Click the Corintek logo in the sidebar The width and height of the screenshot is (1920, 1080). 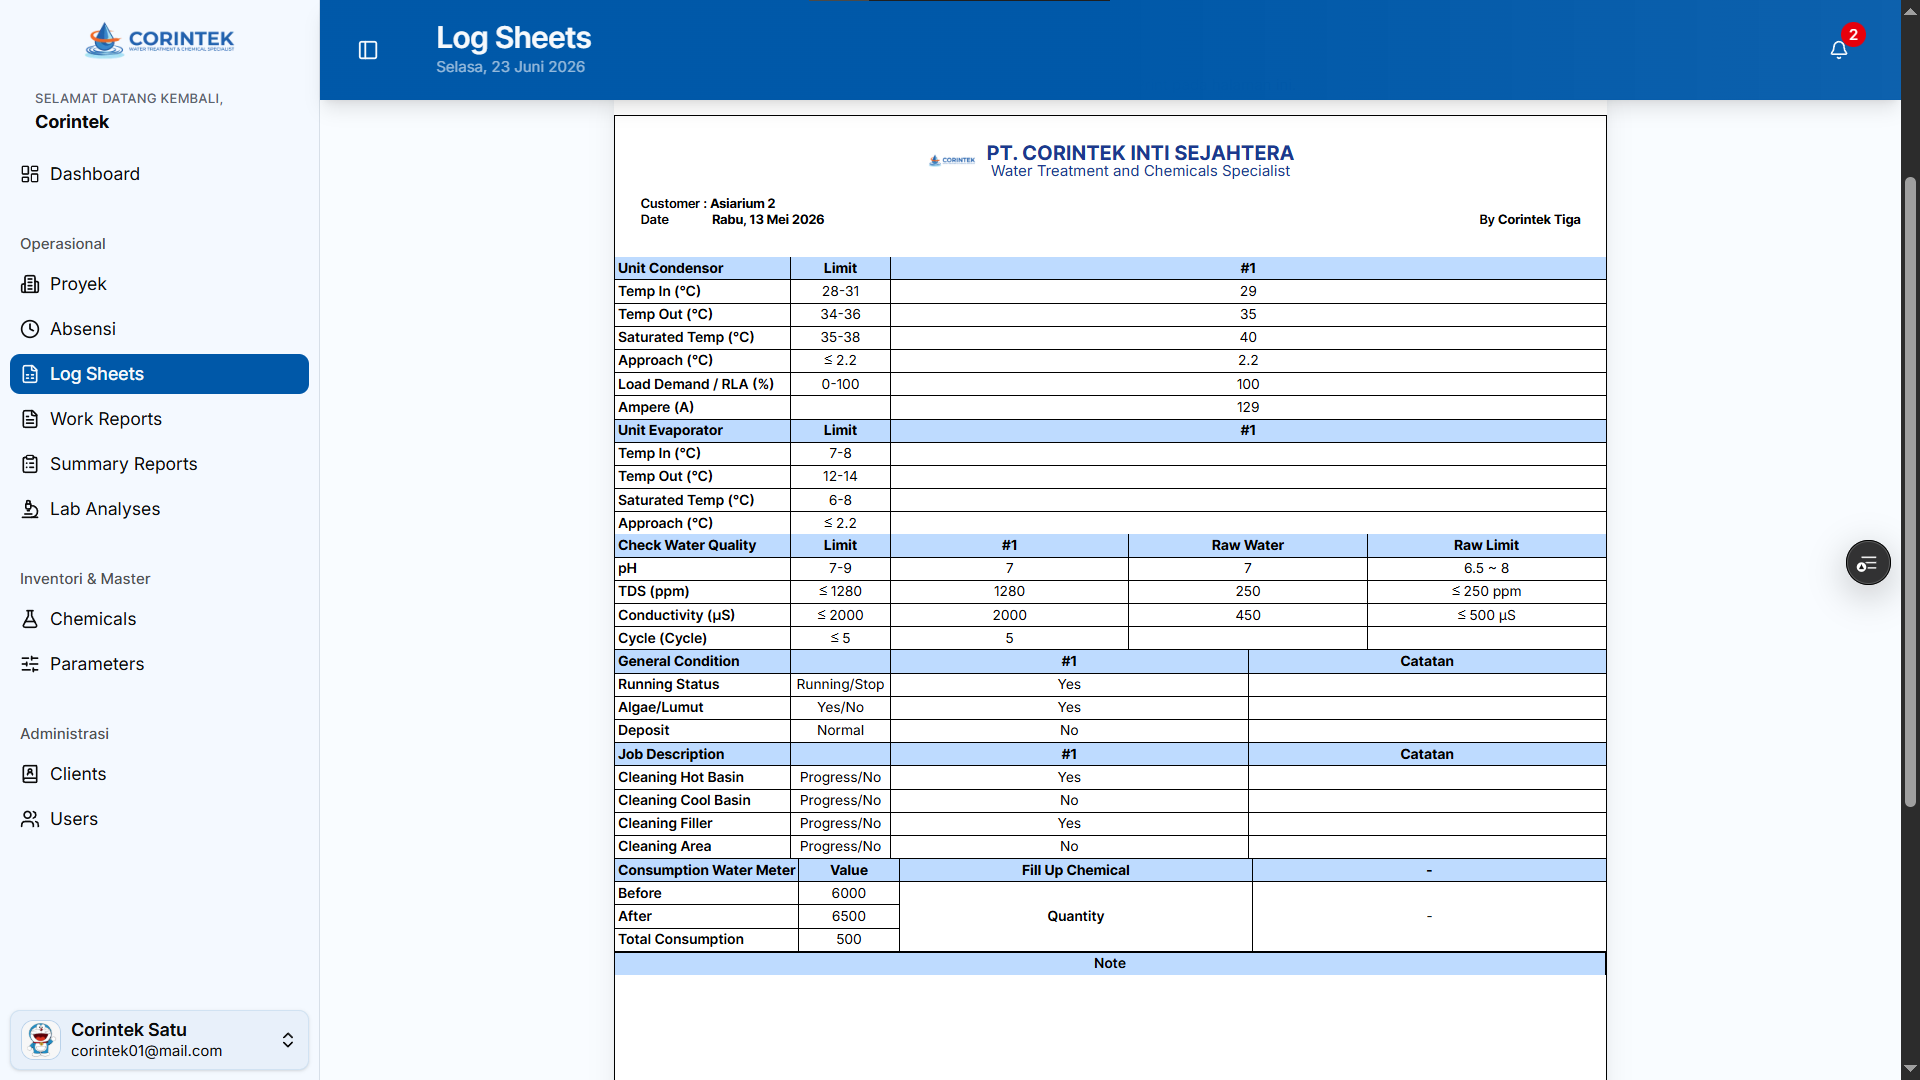coord(160,40)
